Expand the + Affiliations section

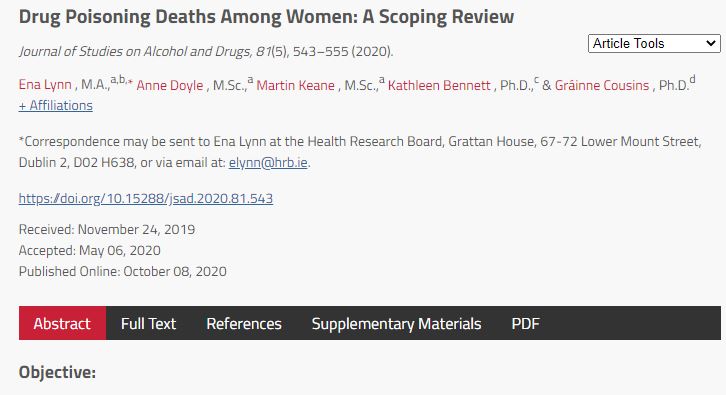tap(56, 106)
